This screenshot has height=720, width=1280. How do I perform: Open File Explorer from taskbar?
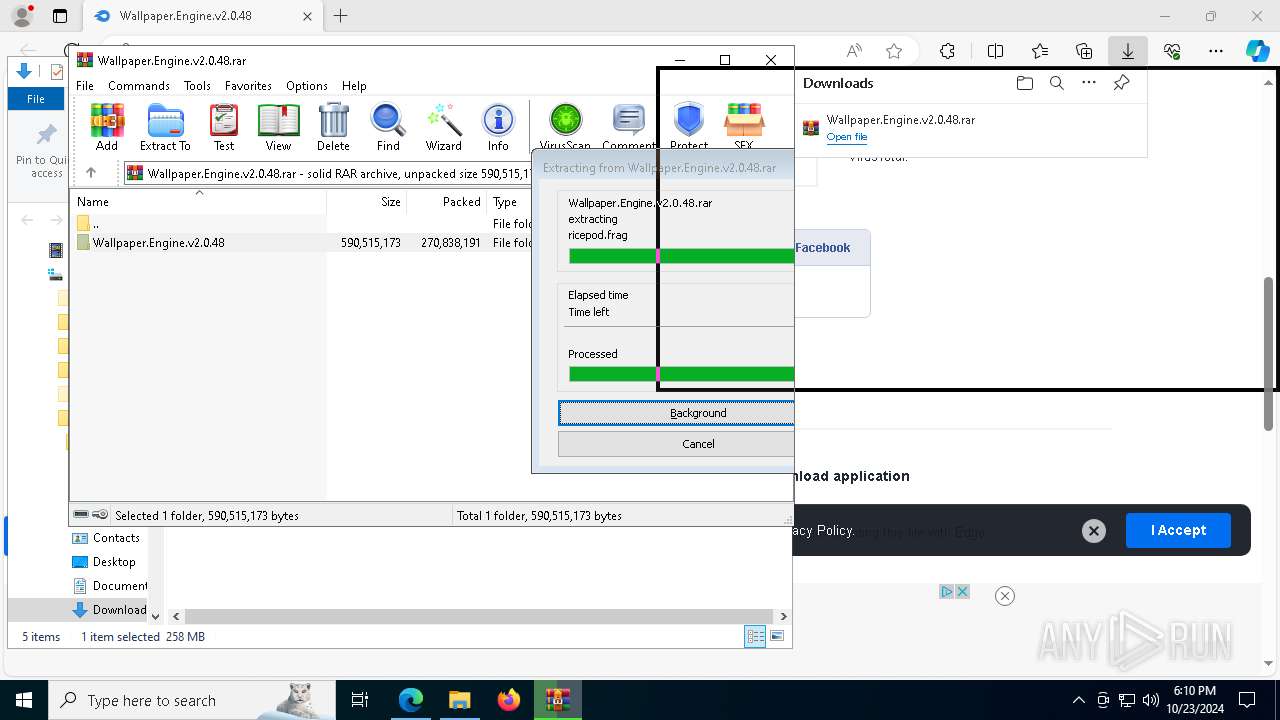click(x=459, y=700)
